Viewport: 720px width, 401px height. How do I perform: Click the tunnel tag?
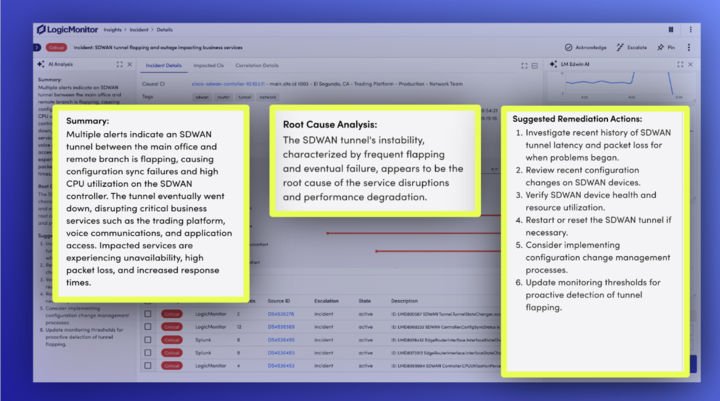245,97
